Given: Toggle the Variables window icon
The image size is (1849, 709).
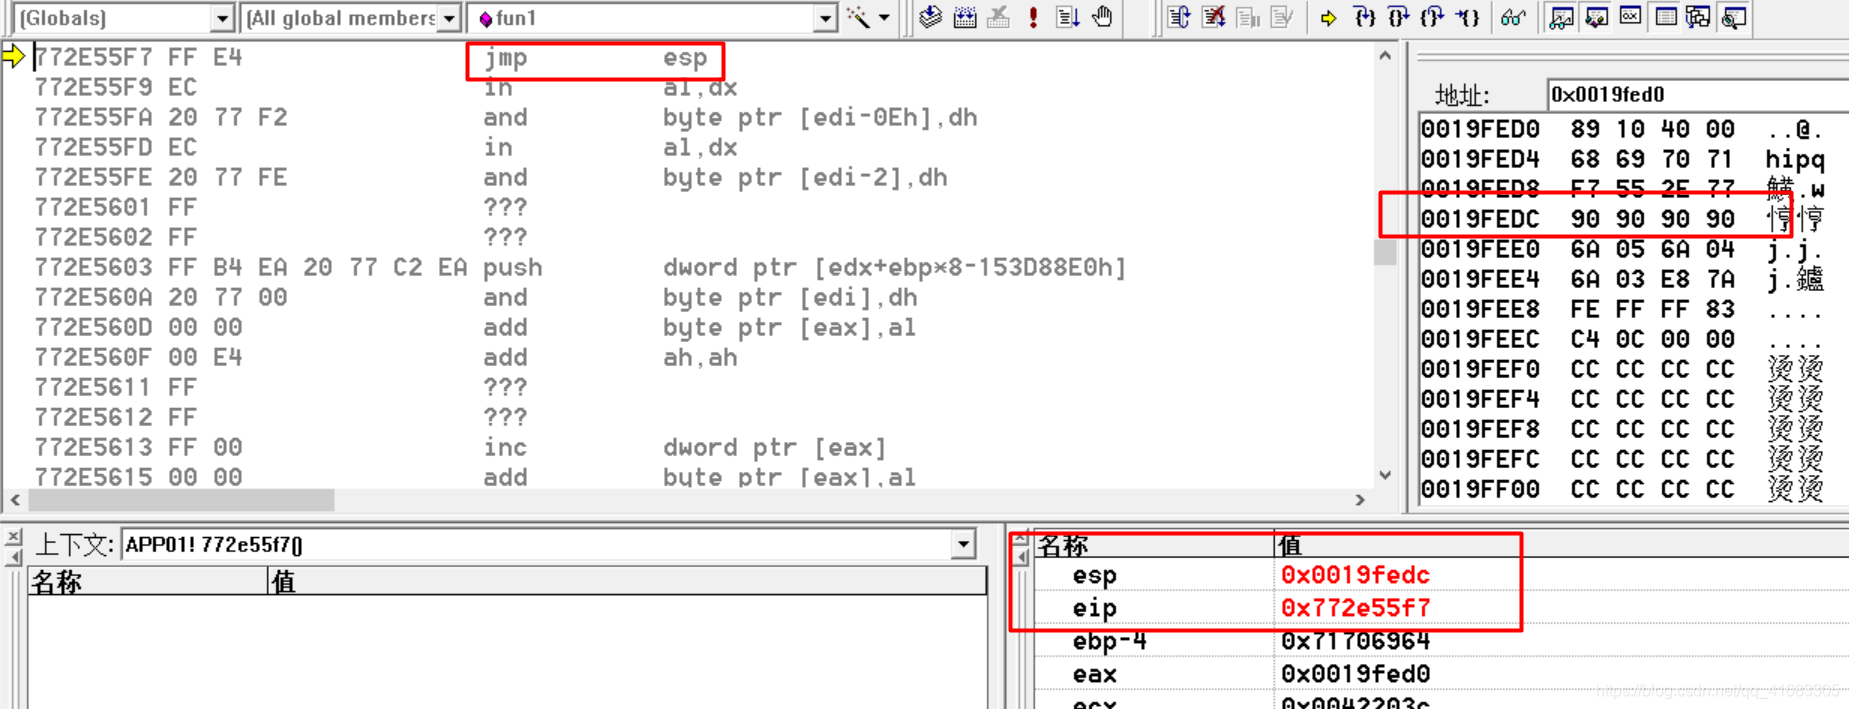Looking at the screenshot, I should [x=1596, y=17].
